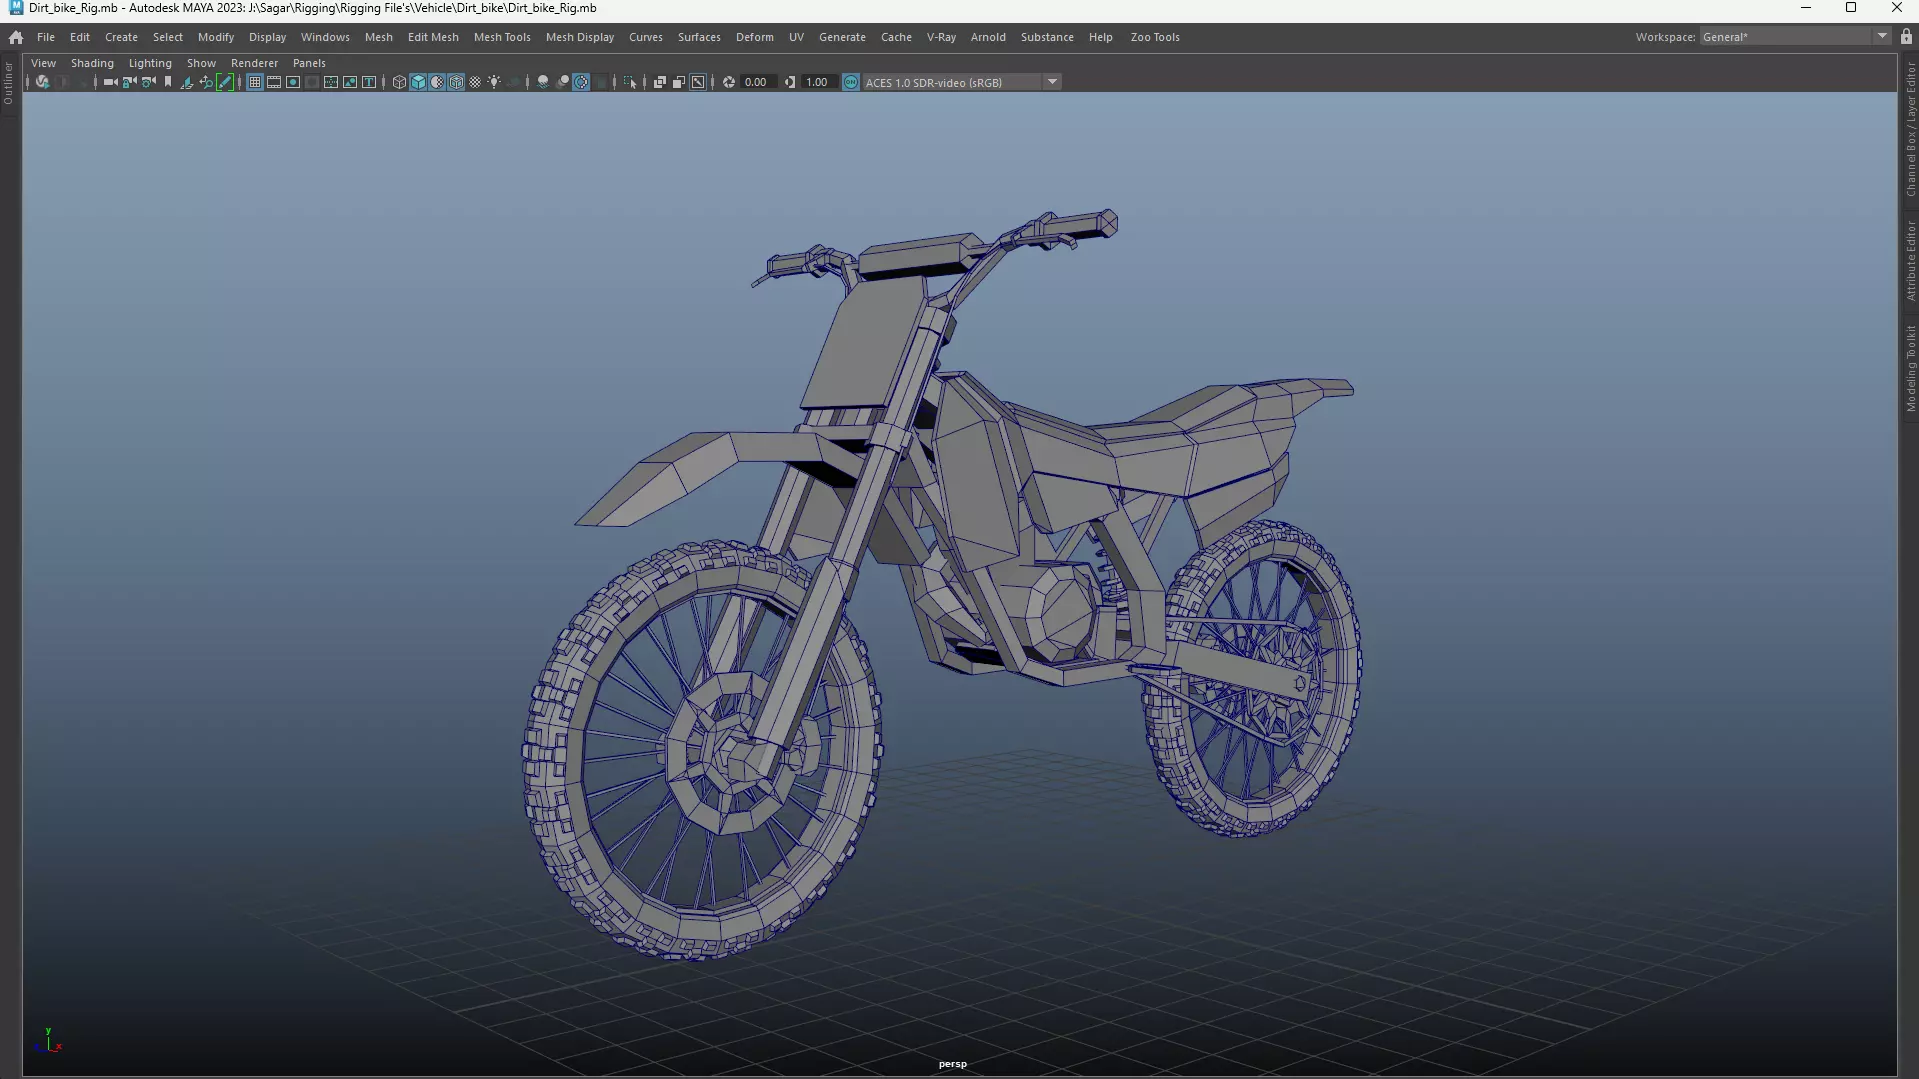The height and width of the screenshot is (1079, 1919).
Task: Open the File menu
Action: point(46,37)
